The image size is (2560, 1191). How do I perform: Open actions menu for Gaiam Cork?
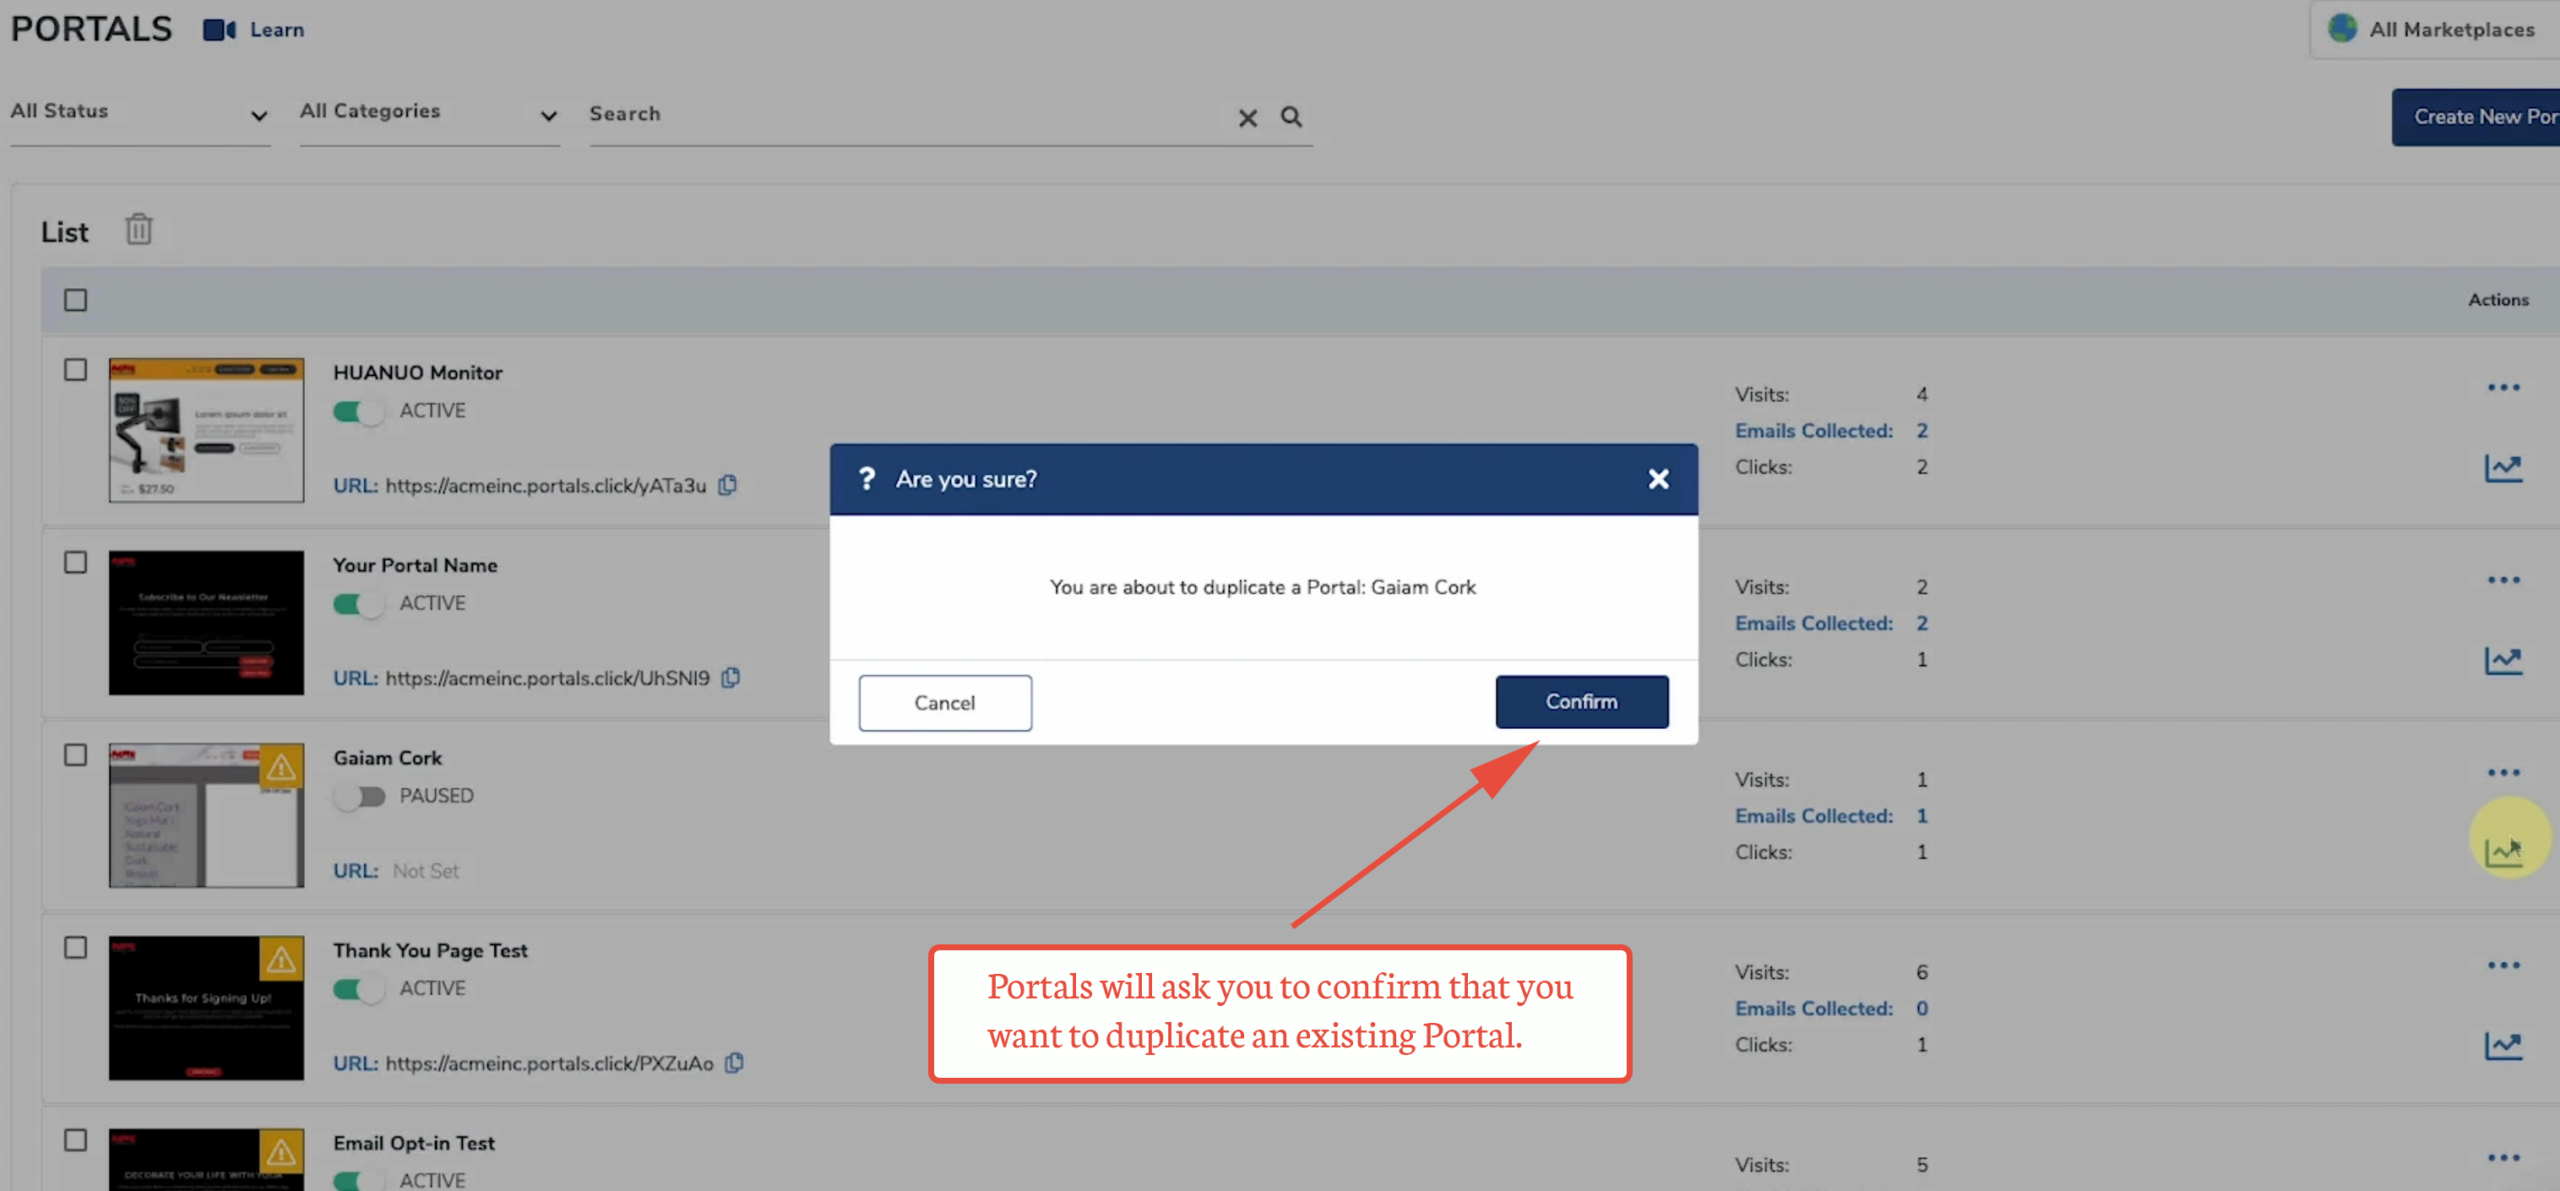click(2503, 772)
